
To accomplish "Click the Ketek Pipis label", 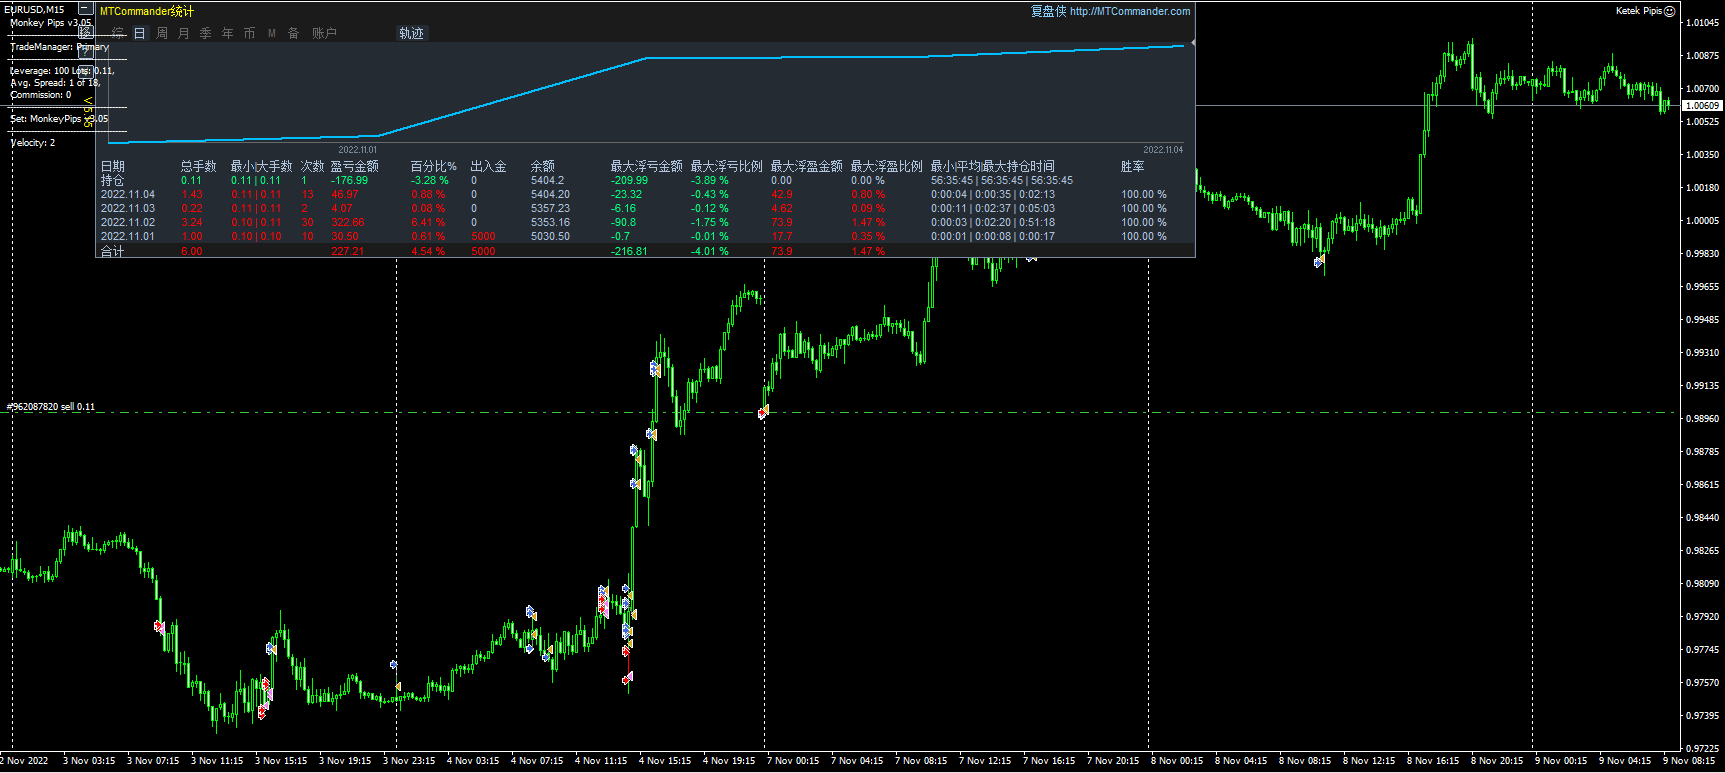I will pyautogui.click(x=1639, y=11).
